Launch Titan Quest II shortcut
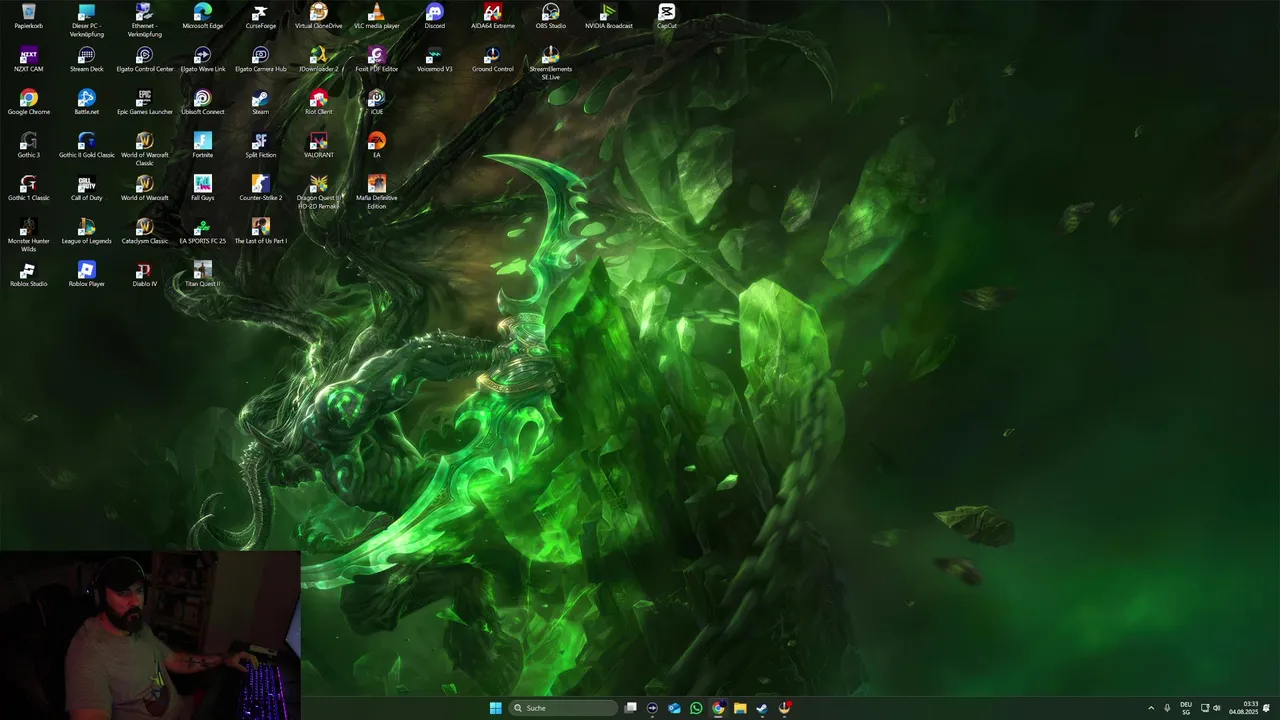Screen dimensions: 1280x720 click(203, 274)
